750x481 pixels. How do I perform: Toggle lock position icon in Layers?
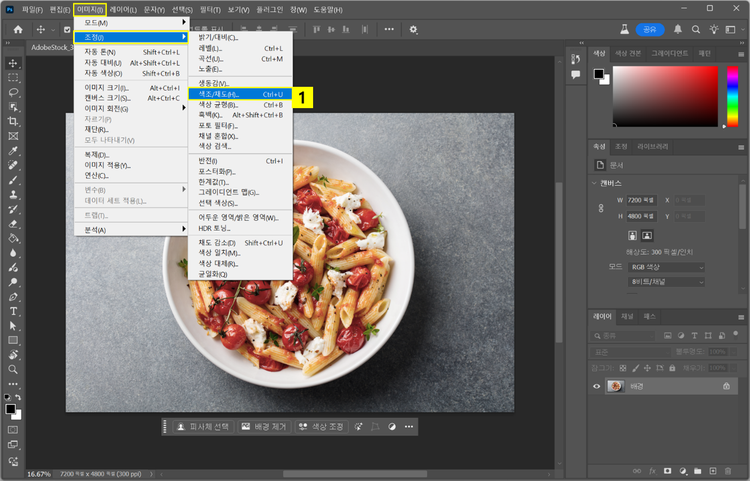(x=647, y=368)
